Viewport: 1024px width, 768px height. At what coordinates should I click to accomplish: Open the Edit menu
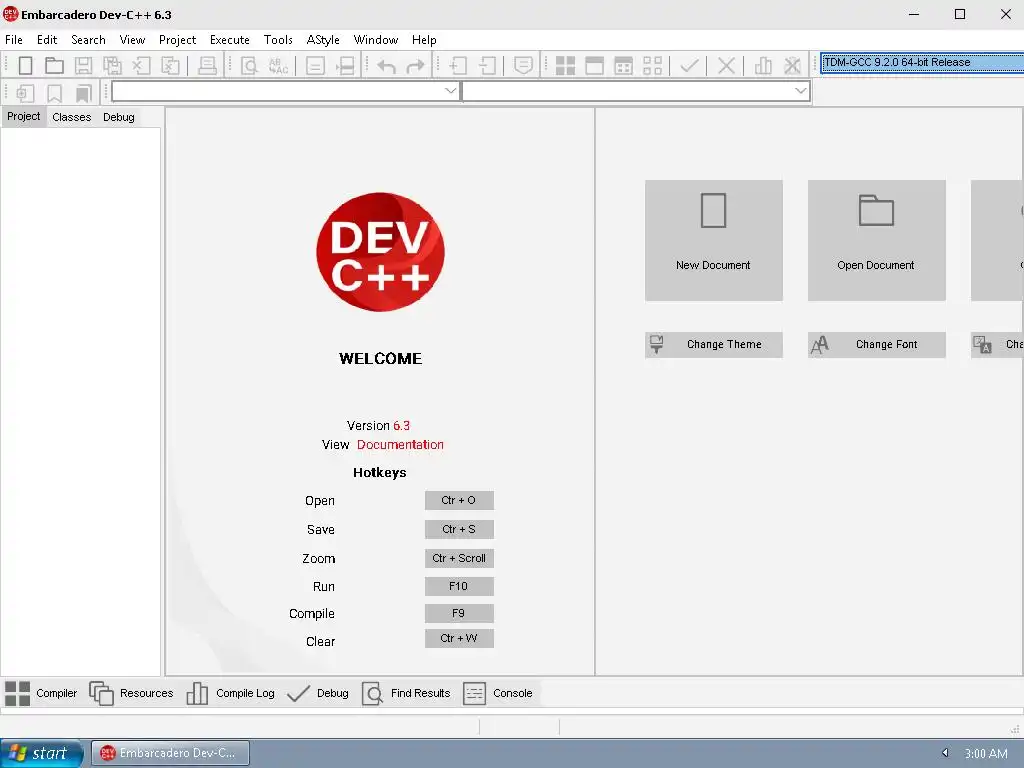pos(47,40)
